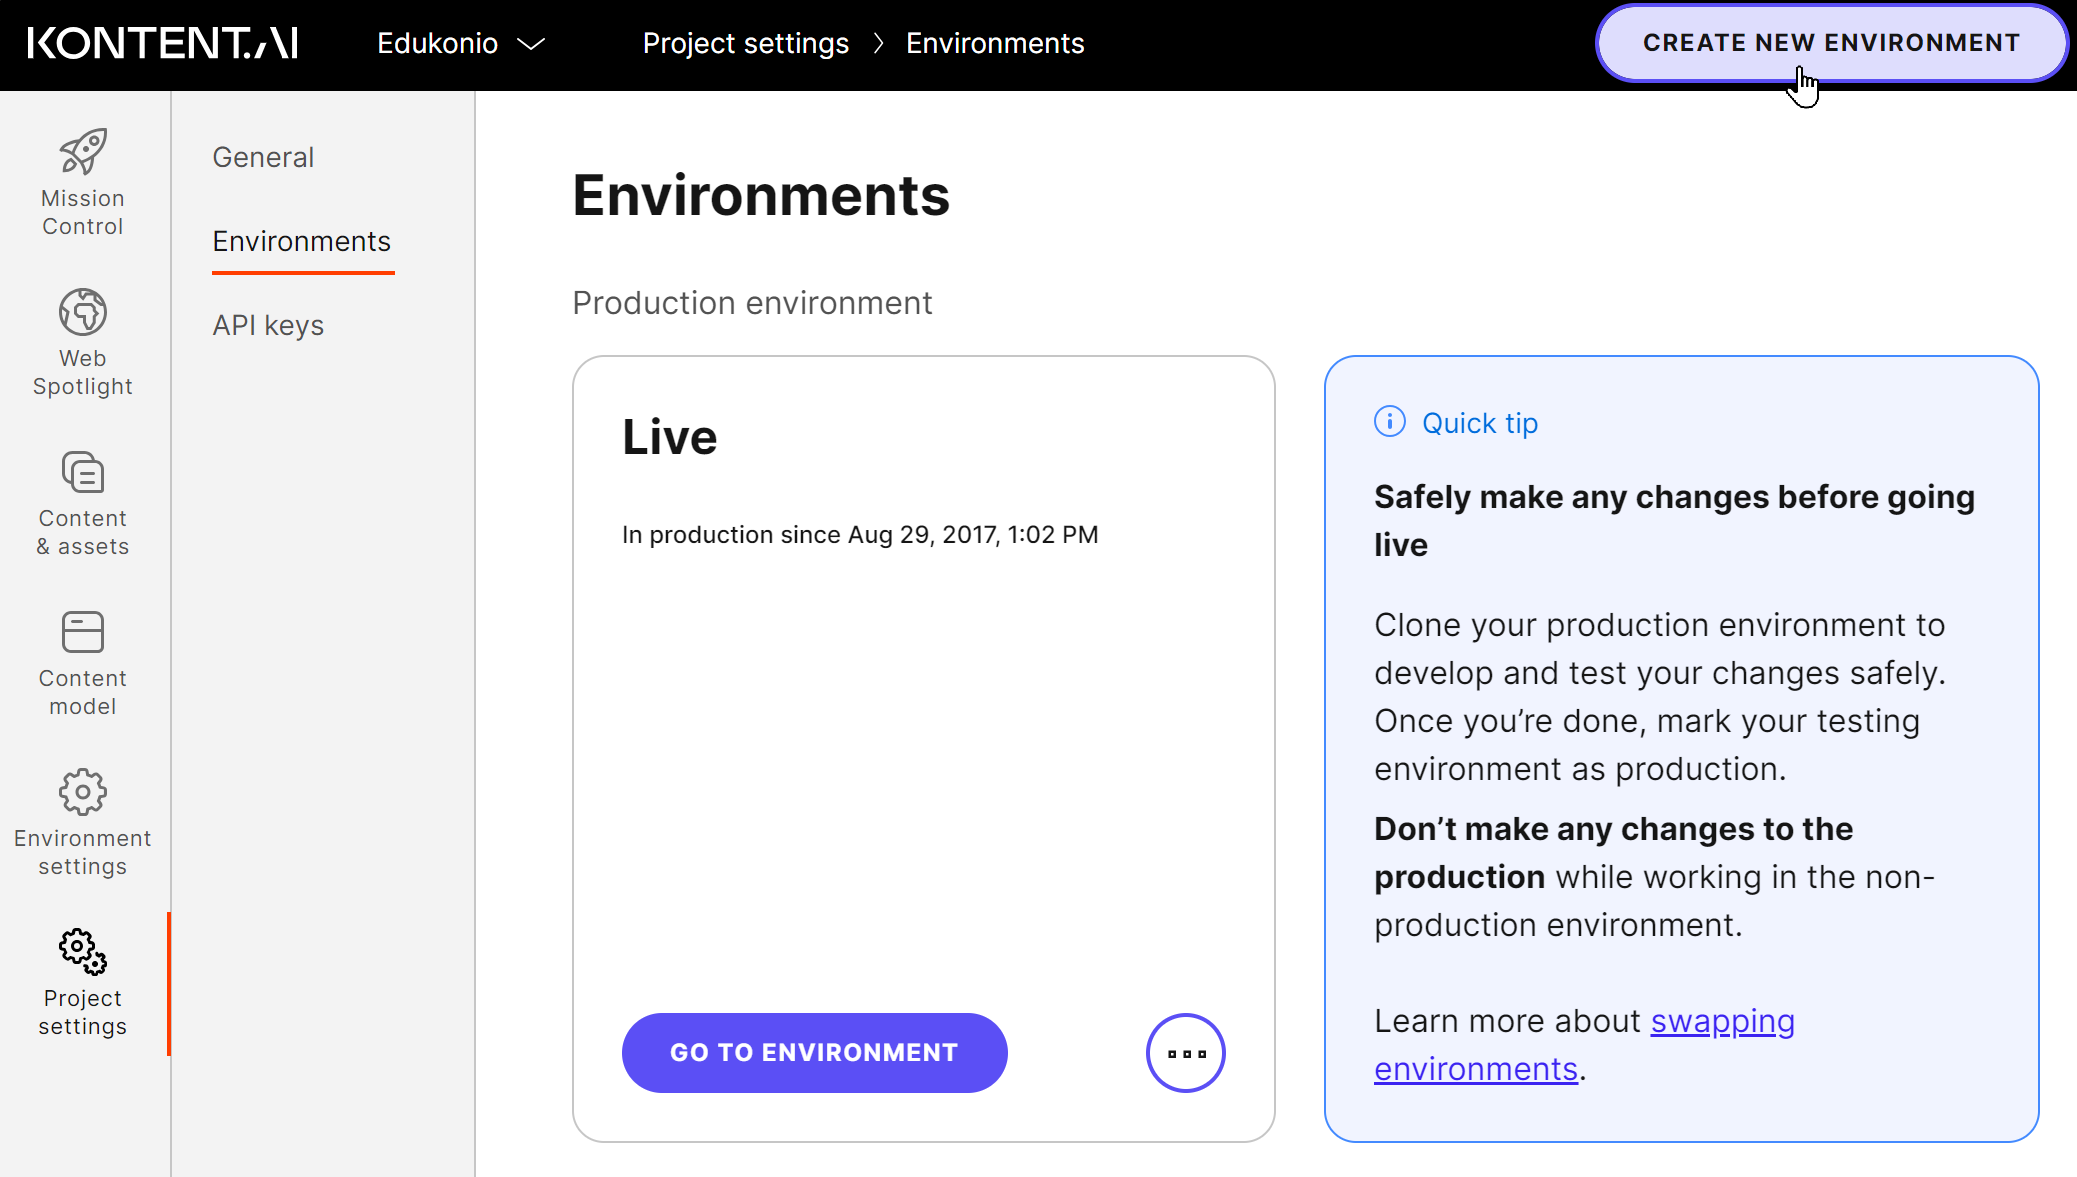This screenshot has height=1177, width=2077.
Task: Click GO TO ENVIRONMENT for Live
Action: [814, 1052]
